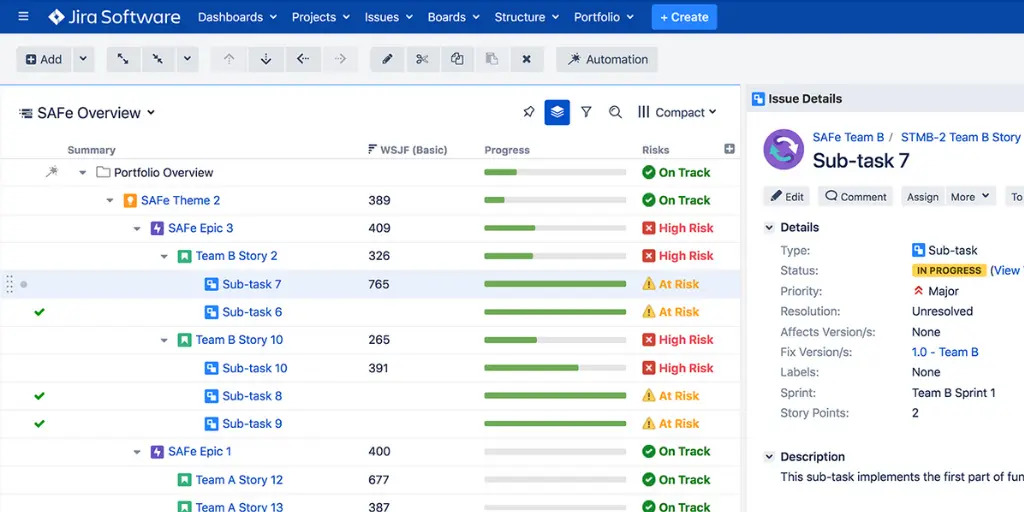Open the filter funnel icon
Screen dimensions: 1024x512
tap(586, 112)
